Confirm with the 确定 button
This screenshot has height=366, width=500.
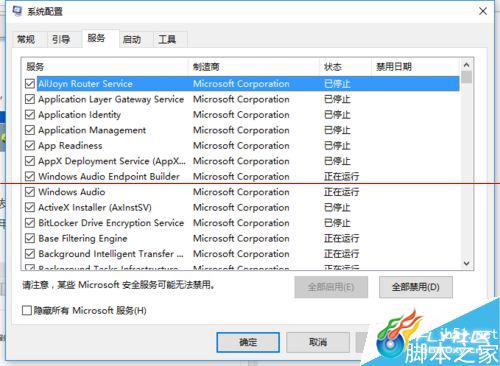point(248,342)
